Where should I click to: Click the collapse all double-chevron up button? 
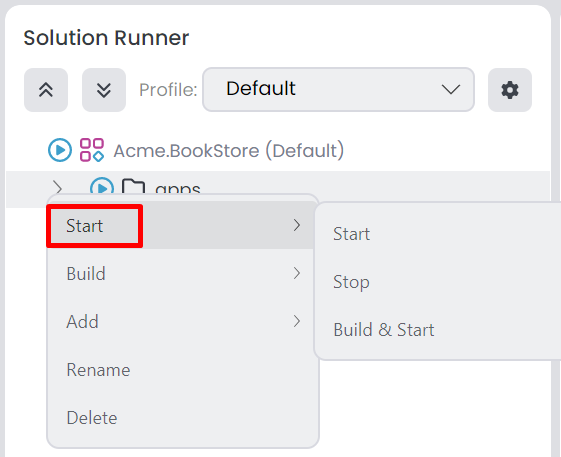point(46,90)
